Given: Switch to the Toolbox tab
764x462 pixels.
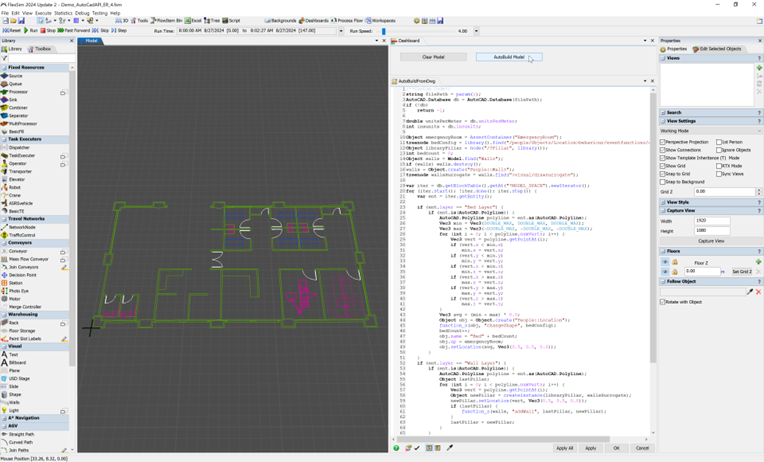Looking at the screenshot, I should tap(42, 49).
